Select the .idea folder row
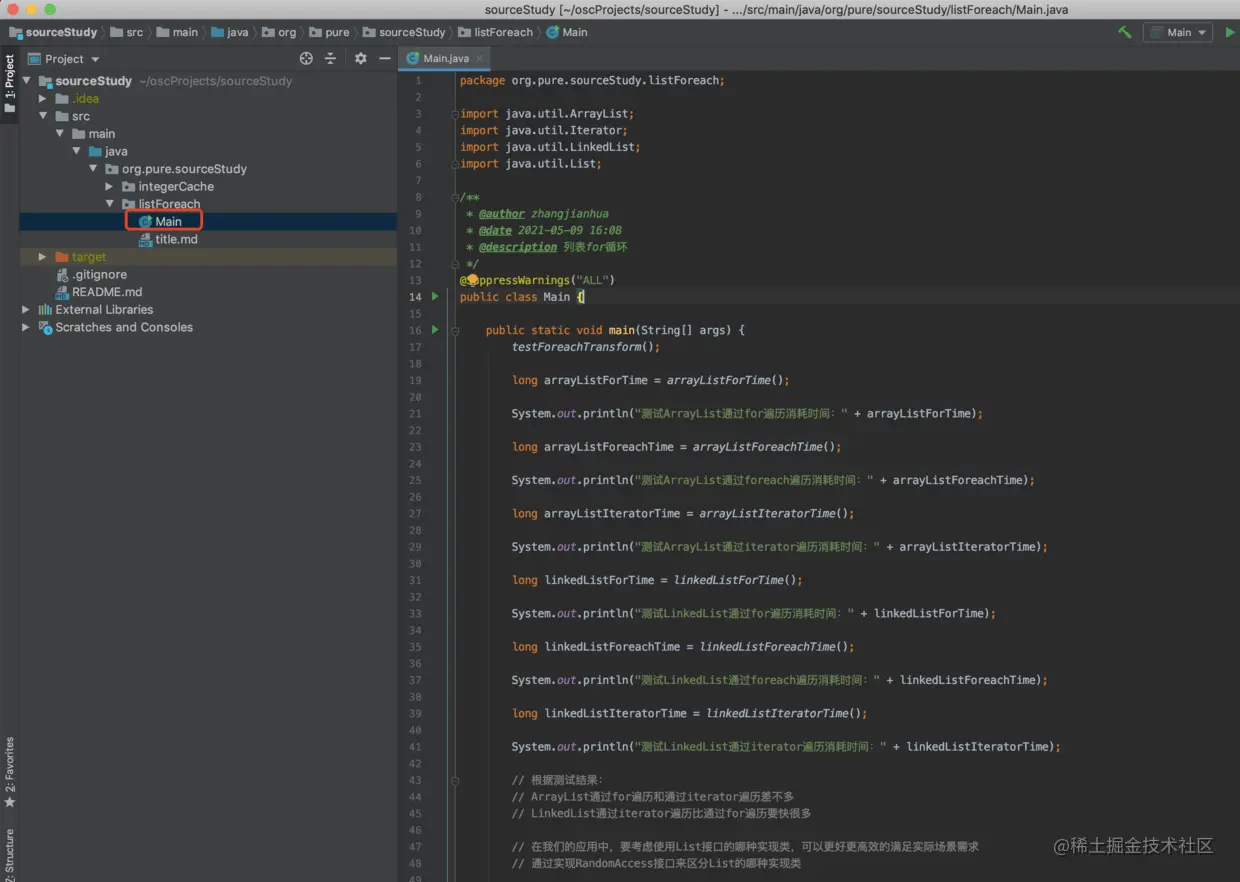1240x882 pixels. click(x=208, y=98)
